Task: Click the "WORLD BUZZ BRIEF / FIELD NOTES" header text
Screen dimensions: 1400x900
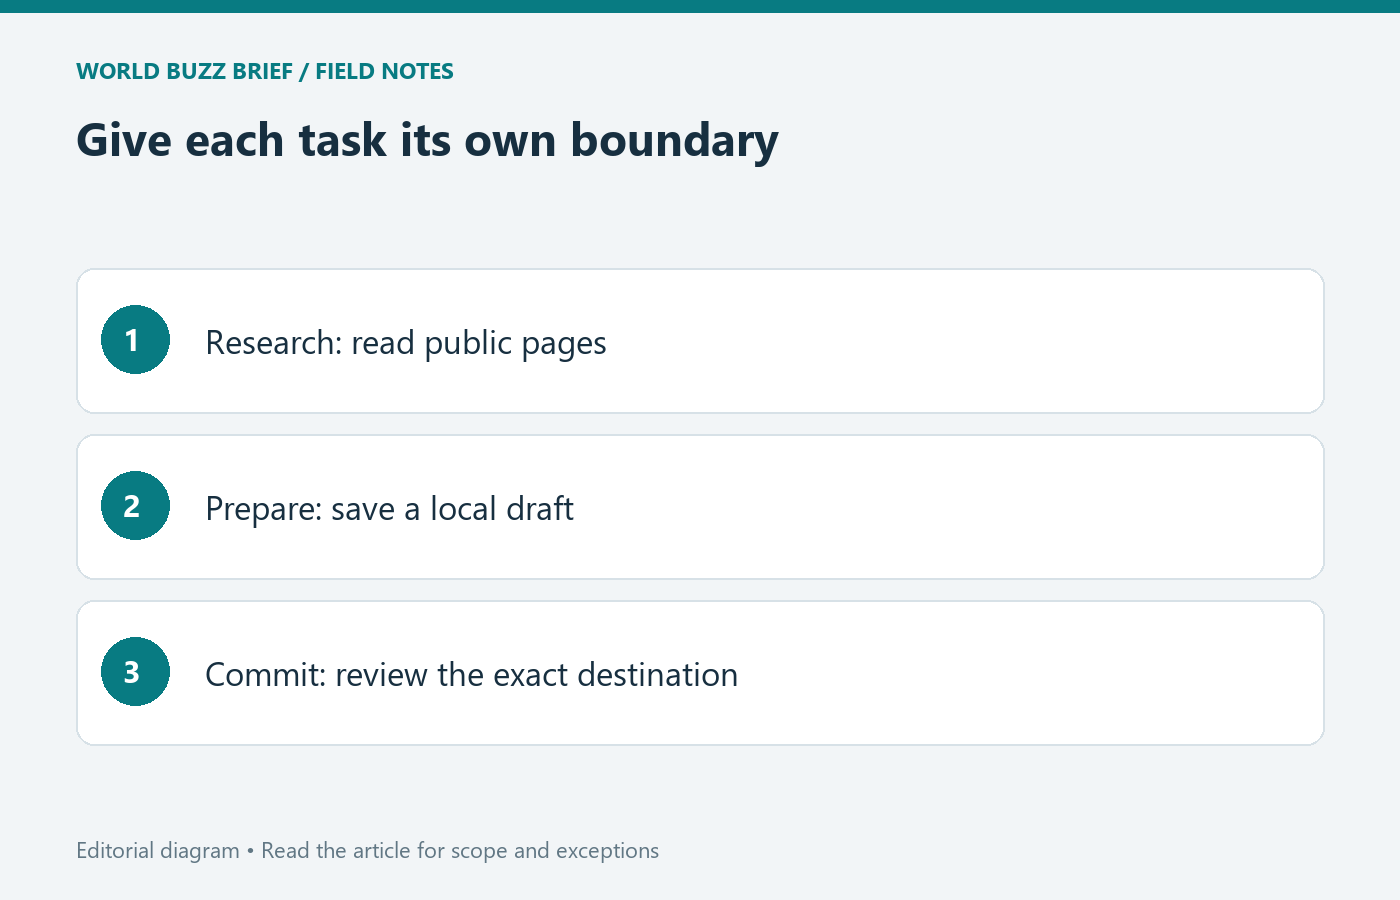Action: pos(265,71)
